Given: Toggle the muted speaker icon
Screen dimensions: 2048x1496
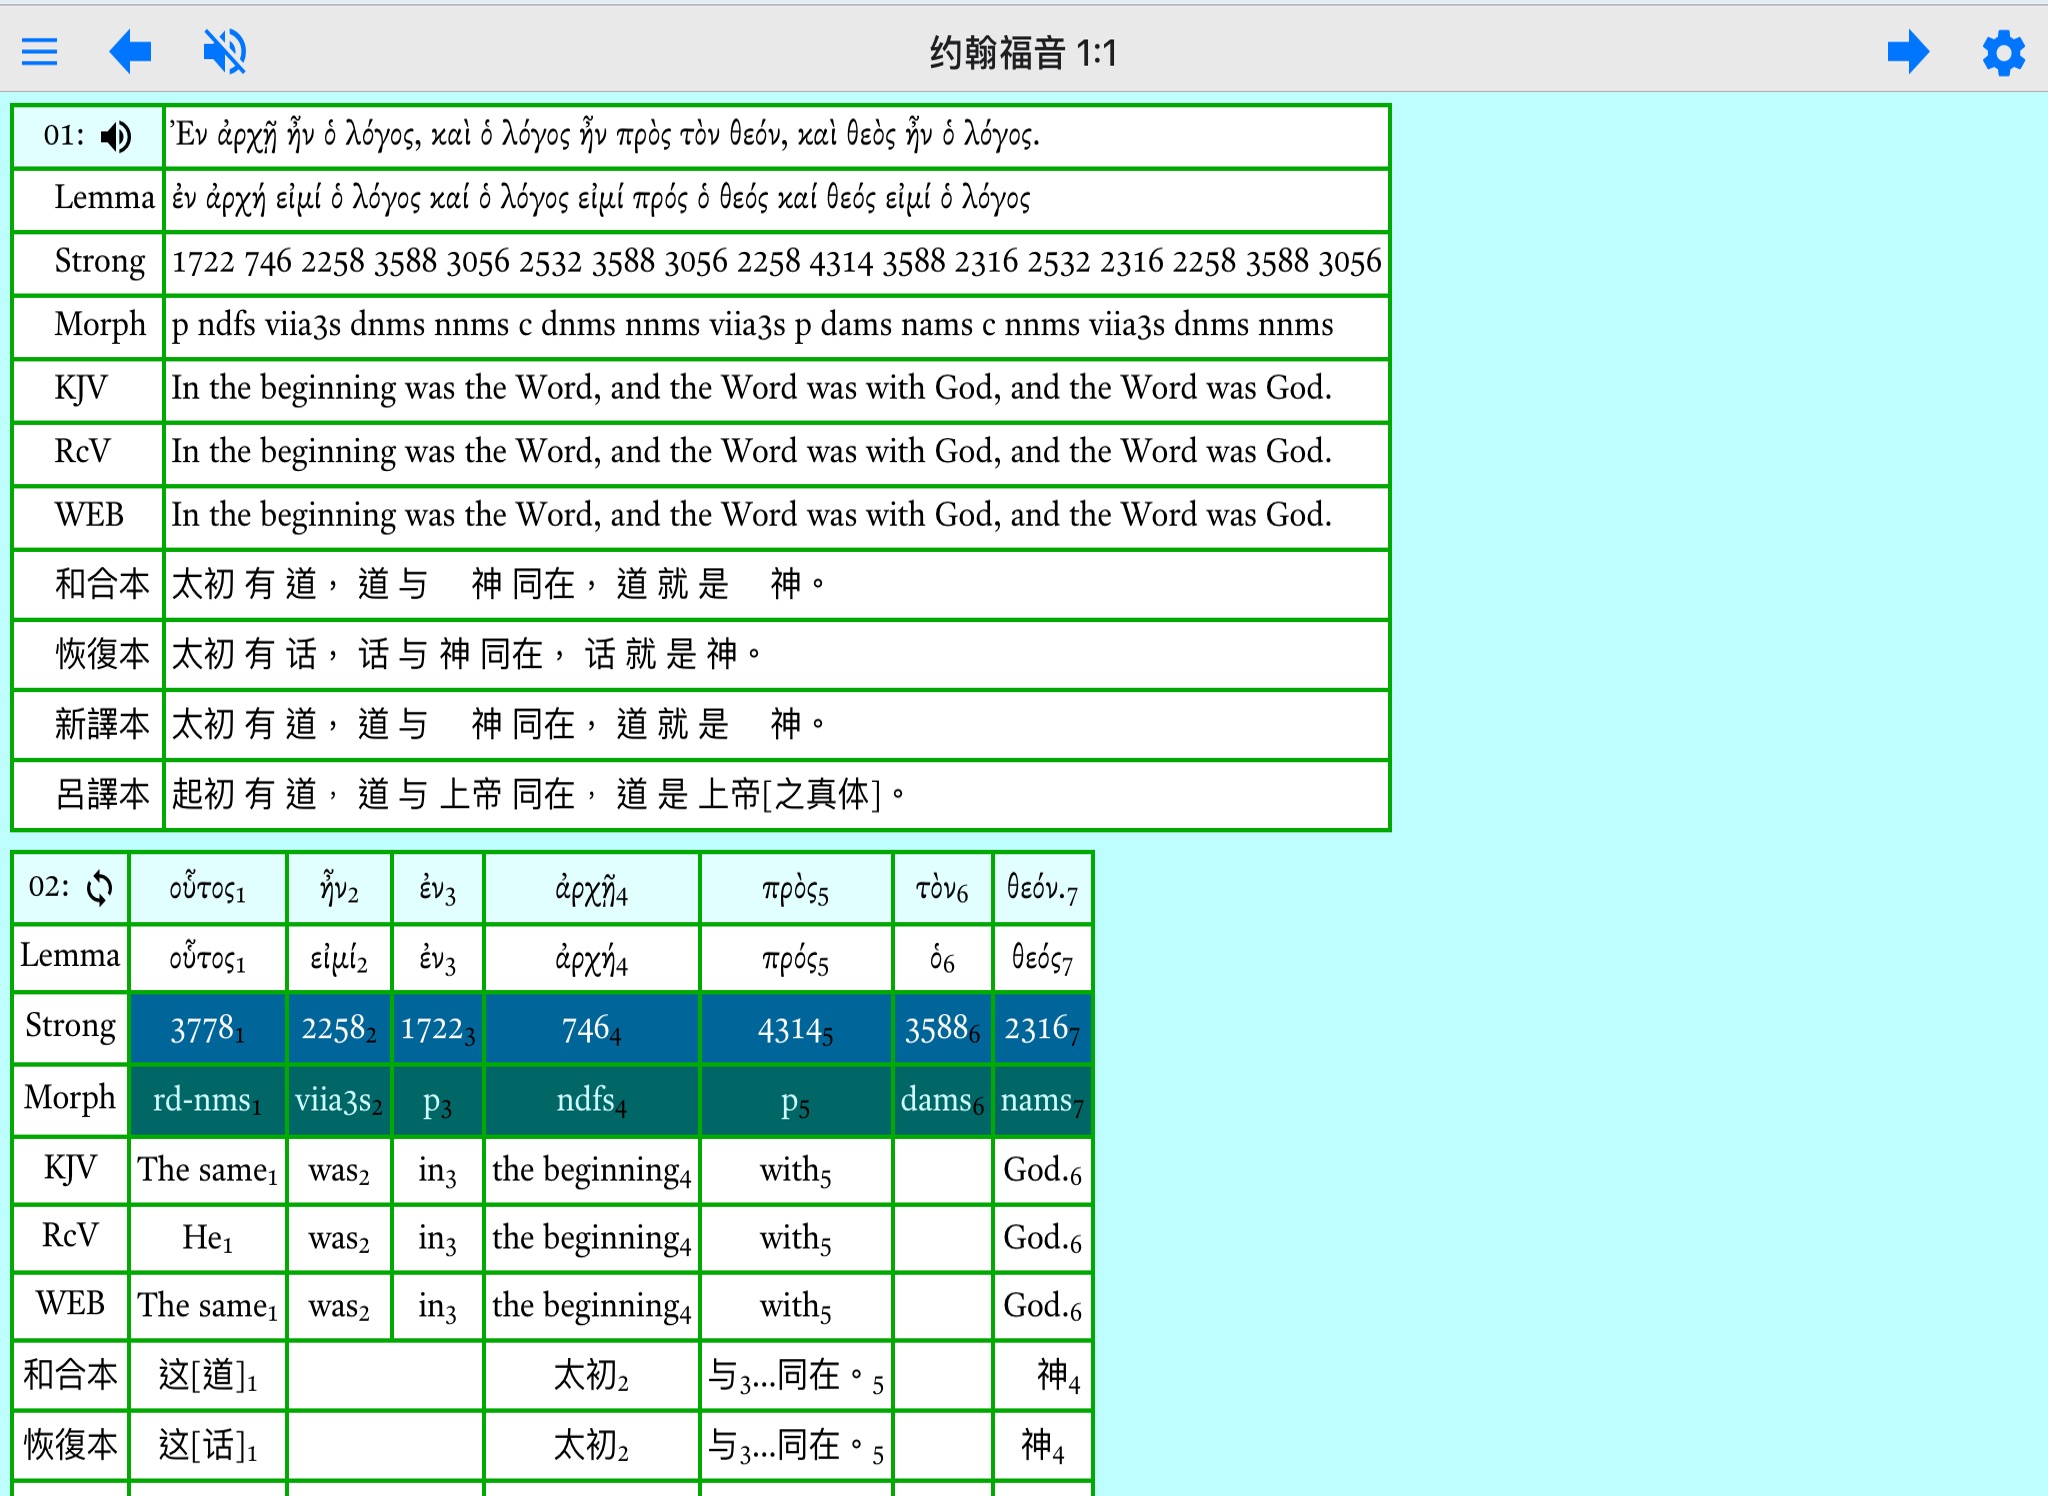Looking at the screenshot, I should pos(225,51).
